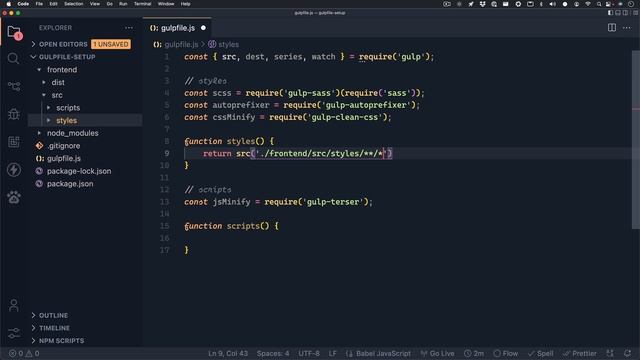
Task: Open the View menu
Action: [x=95, y=4]
